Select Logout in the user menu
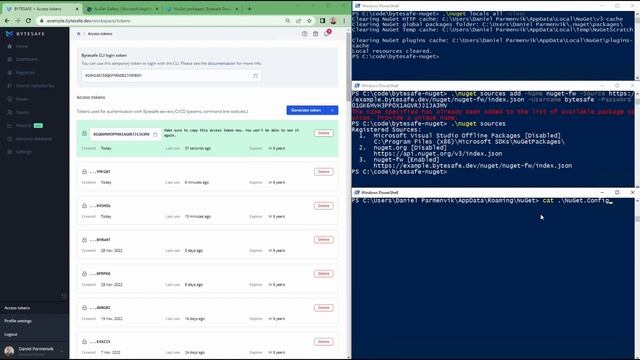Viewport: 640px width, 360px height. [x=11, y=334]
